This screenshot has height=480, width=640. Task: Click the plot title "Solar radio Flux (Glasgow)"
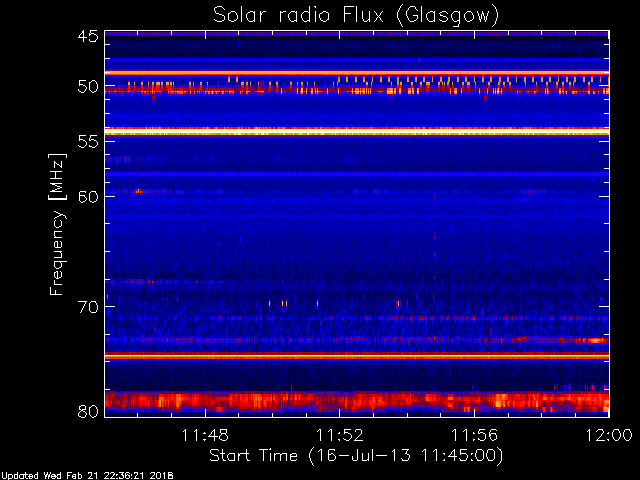[x=356, y=16]
